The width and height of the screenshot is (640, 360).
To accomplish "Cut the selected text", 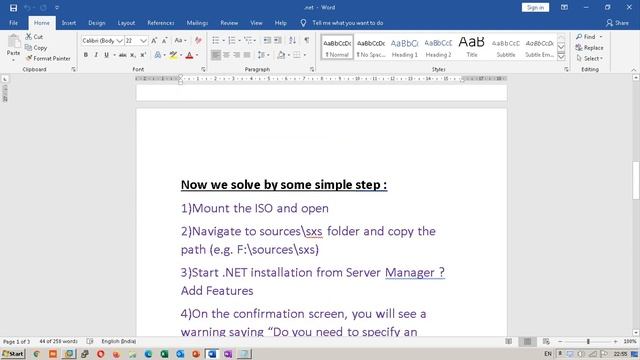I will [x=34, y=37].
